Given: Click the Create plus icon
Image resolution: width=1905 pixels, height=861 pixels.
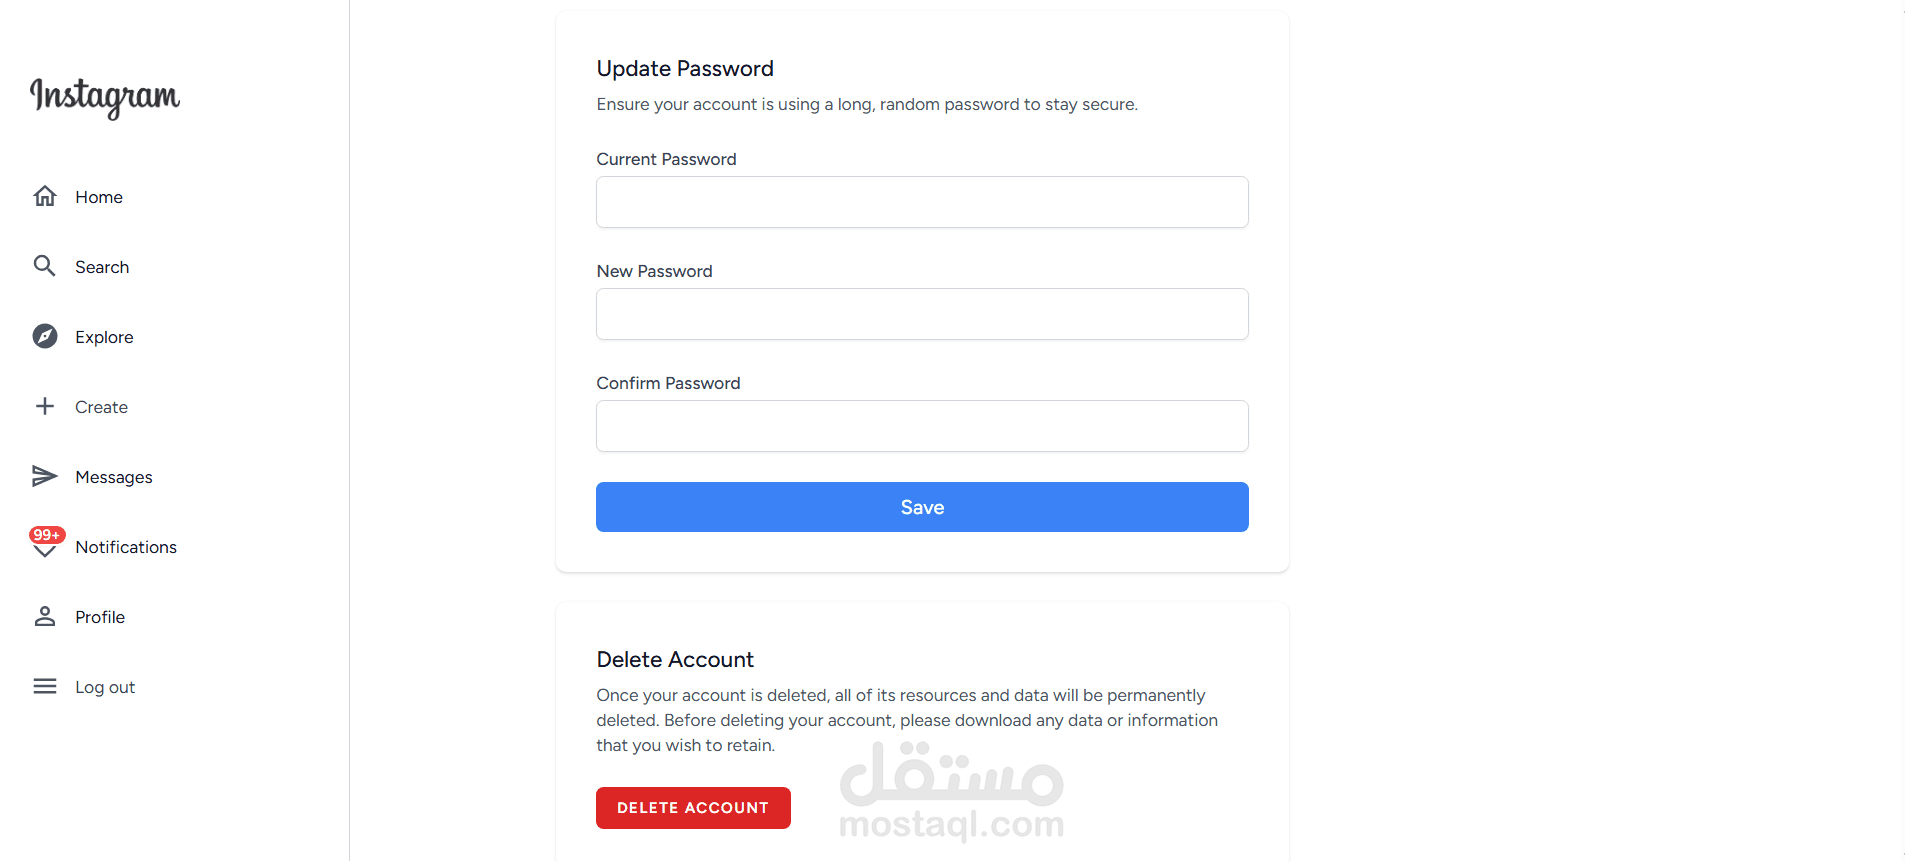Looking at the screenshot, I should tap(45, 406).
